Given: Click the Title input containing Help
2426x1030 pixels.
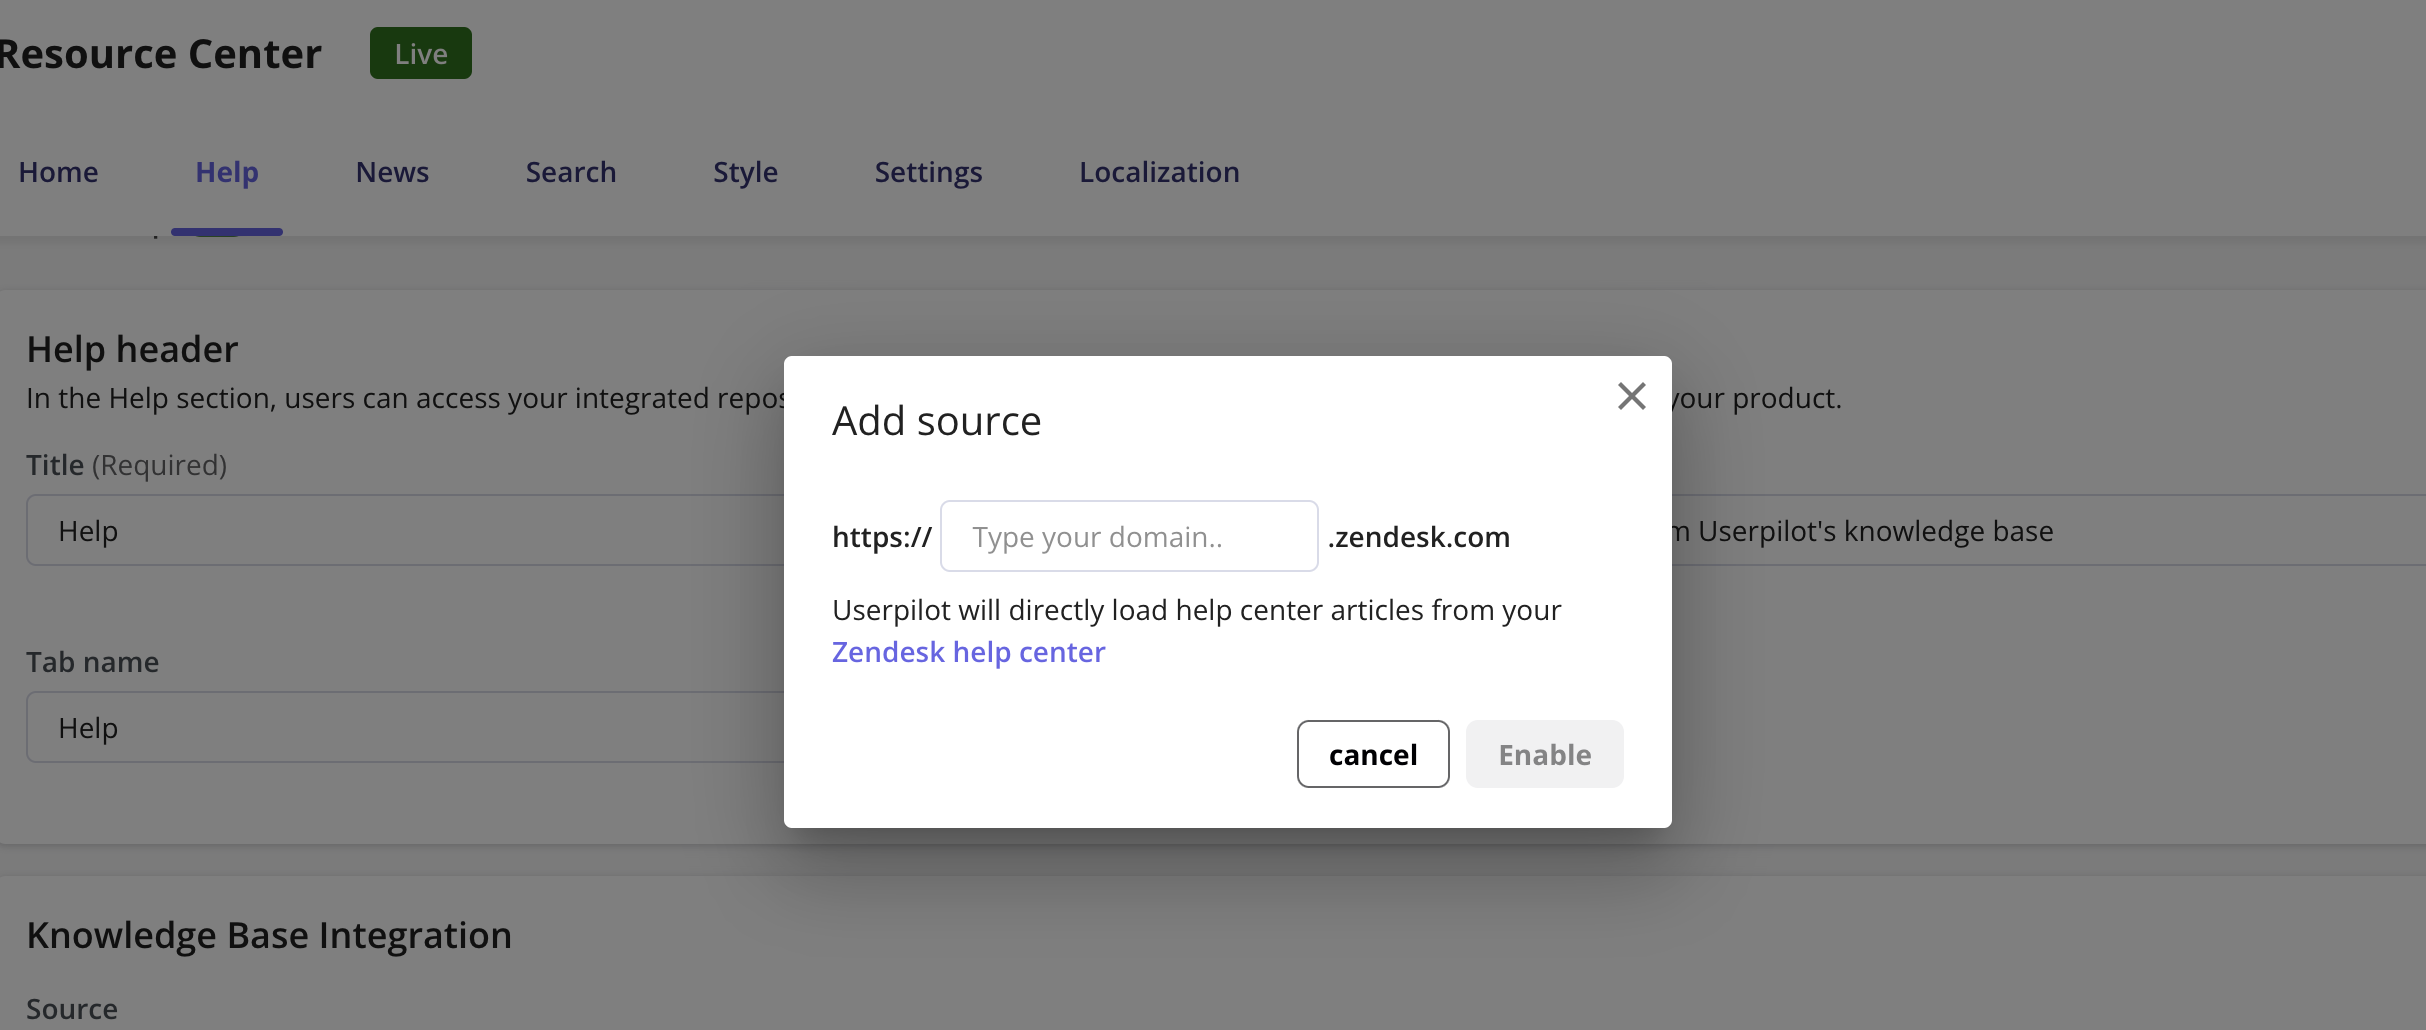Looking at the screenshot, I should click(x=405, y=530).
